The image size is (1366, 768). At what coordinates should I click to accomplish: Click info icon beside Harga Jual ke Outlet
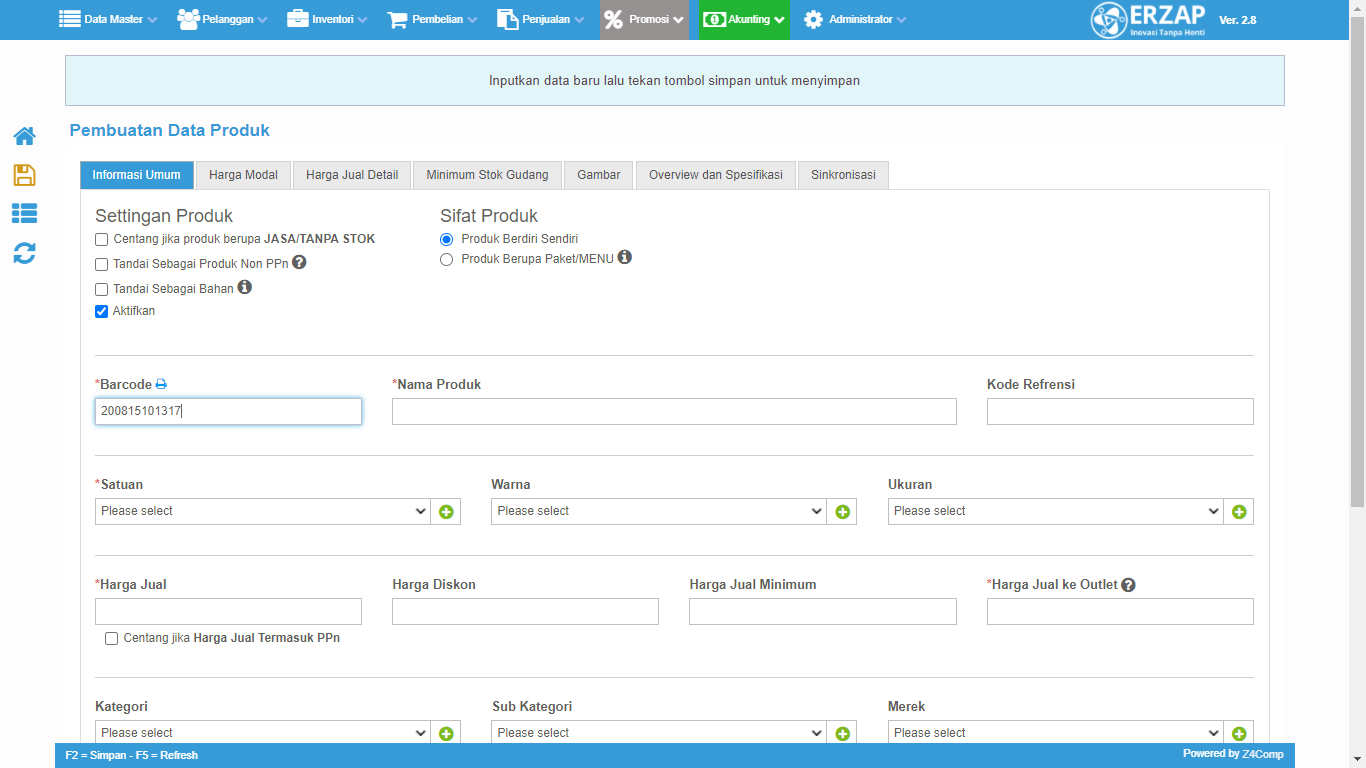coord(1128,585)
